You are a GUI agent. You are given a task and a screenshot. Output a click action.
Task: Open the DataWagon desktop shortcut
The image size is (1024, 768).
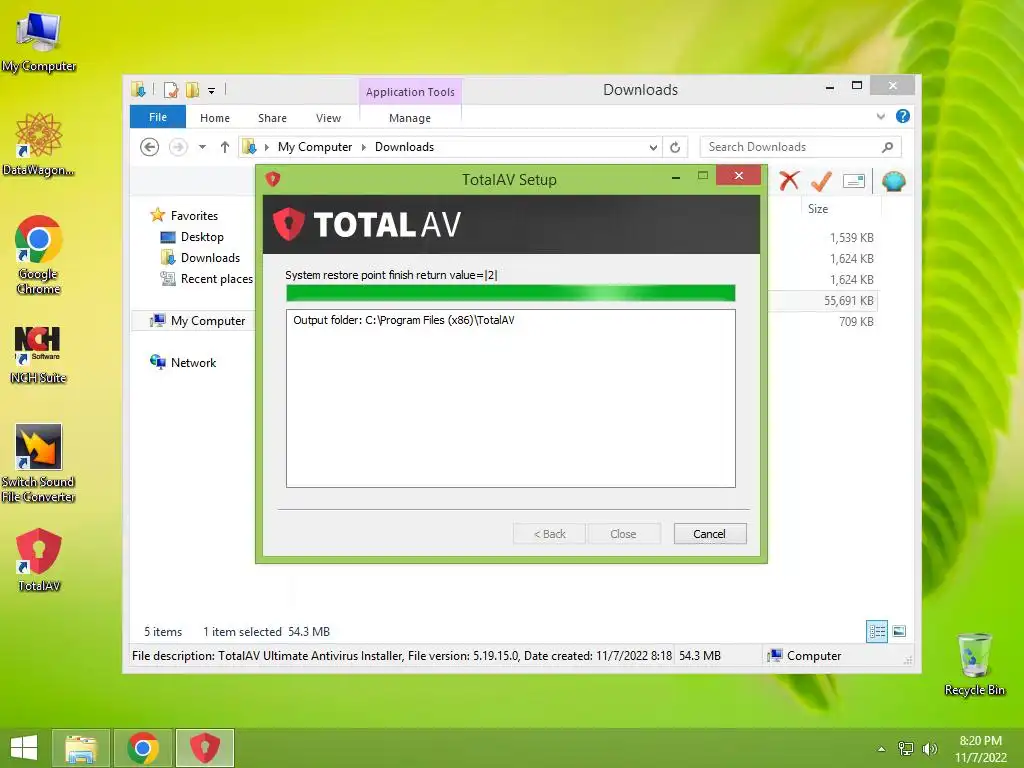[x=39, y=144]
